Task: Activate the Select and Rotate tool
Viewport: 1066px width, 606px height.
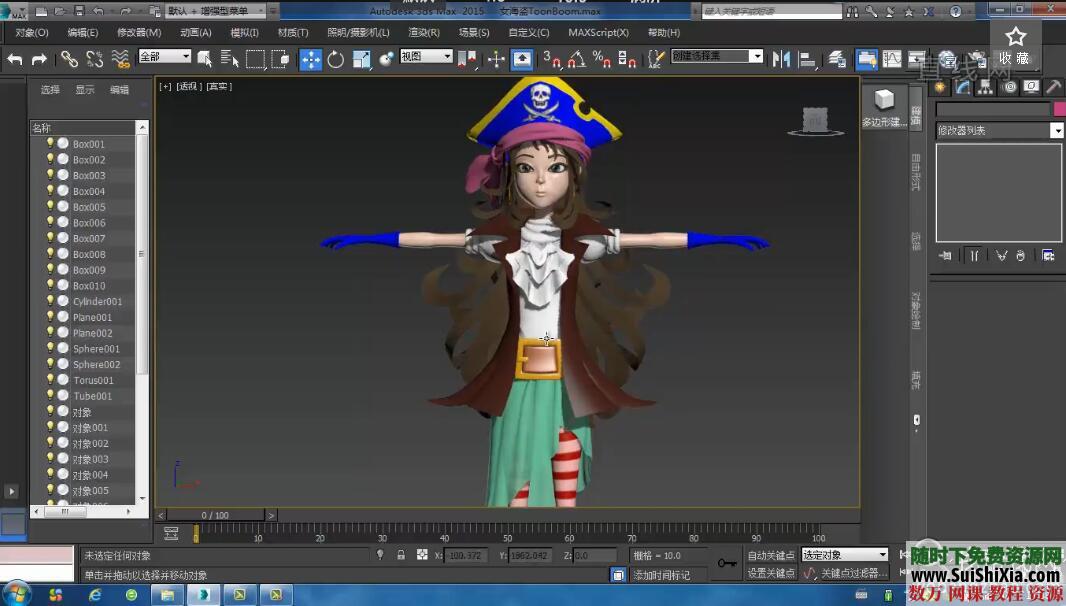Action: click(336, 60)
